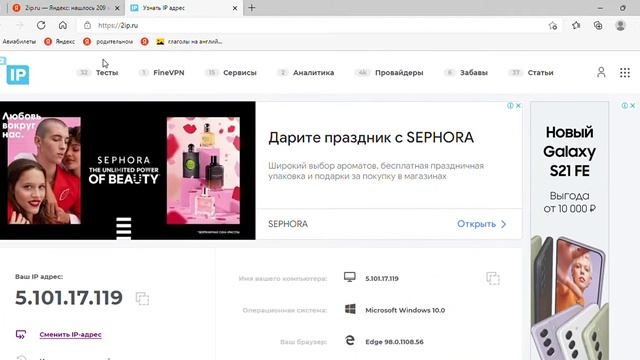The height and width of the screenshot is (360, 640).
Task: Click the Edge browser icon in browser row
Action: click(x=350, y=340)
